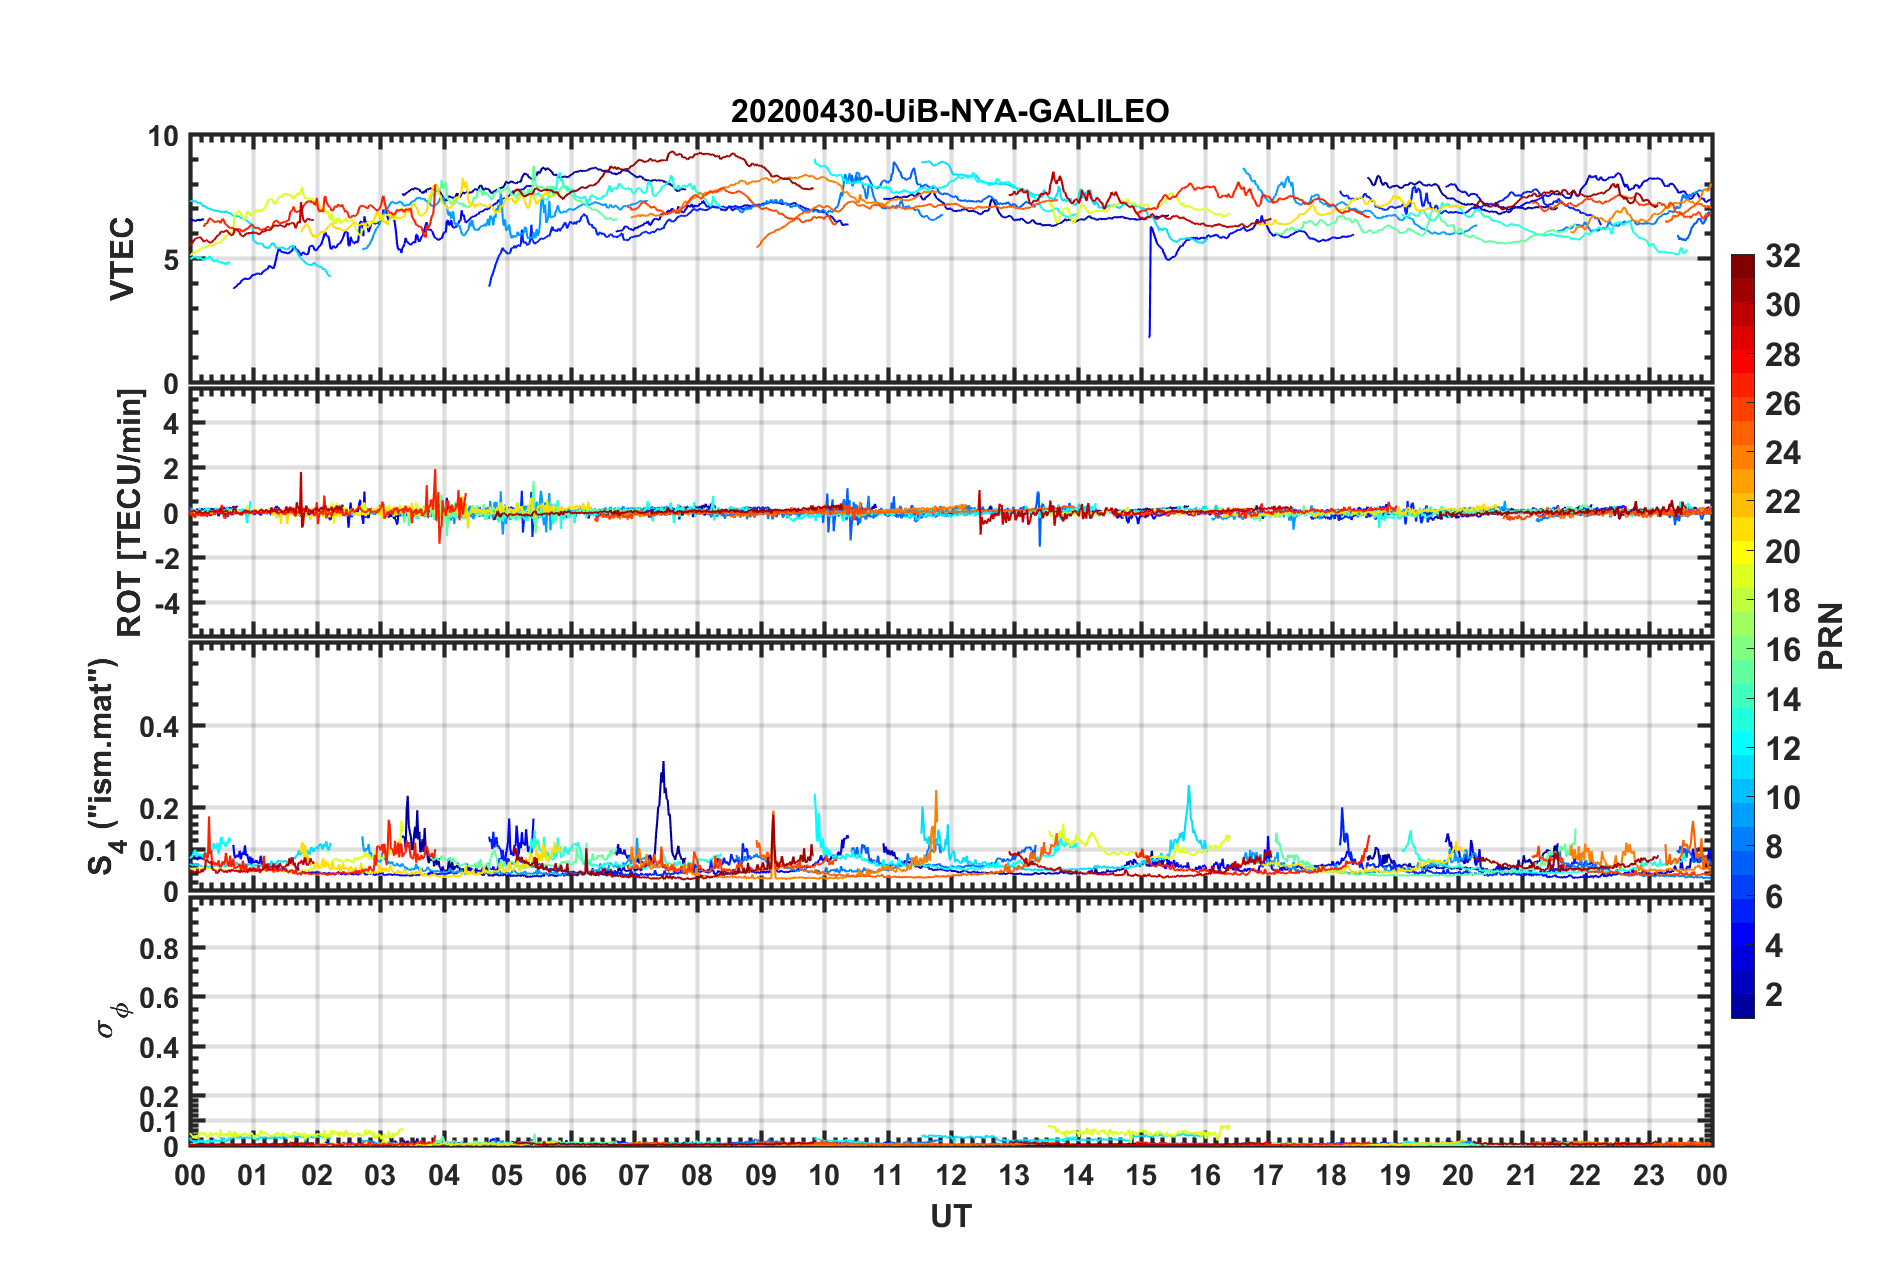Click the UT x-axis label

(x=950, y=1216)
